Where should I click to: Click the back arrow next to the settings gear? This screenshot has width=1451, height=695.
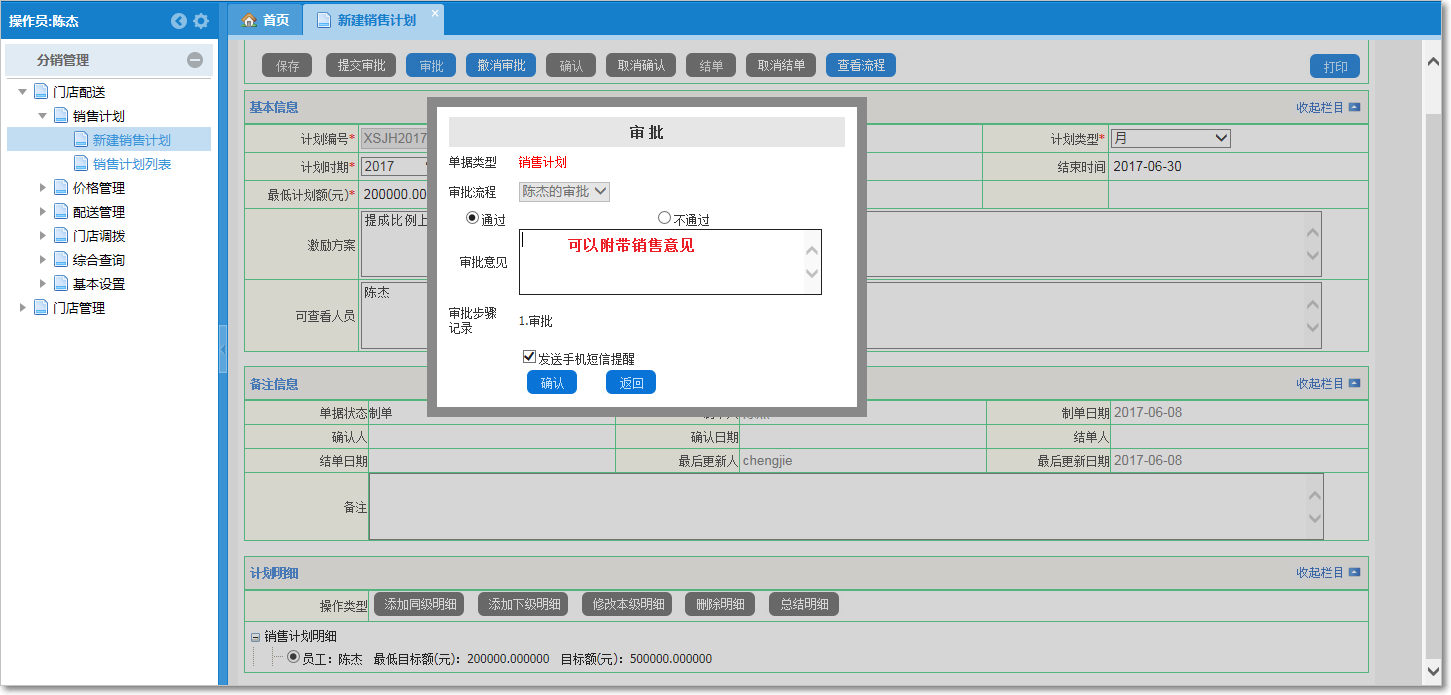tap(179, 20)
